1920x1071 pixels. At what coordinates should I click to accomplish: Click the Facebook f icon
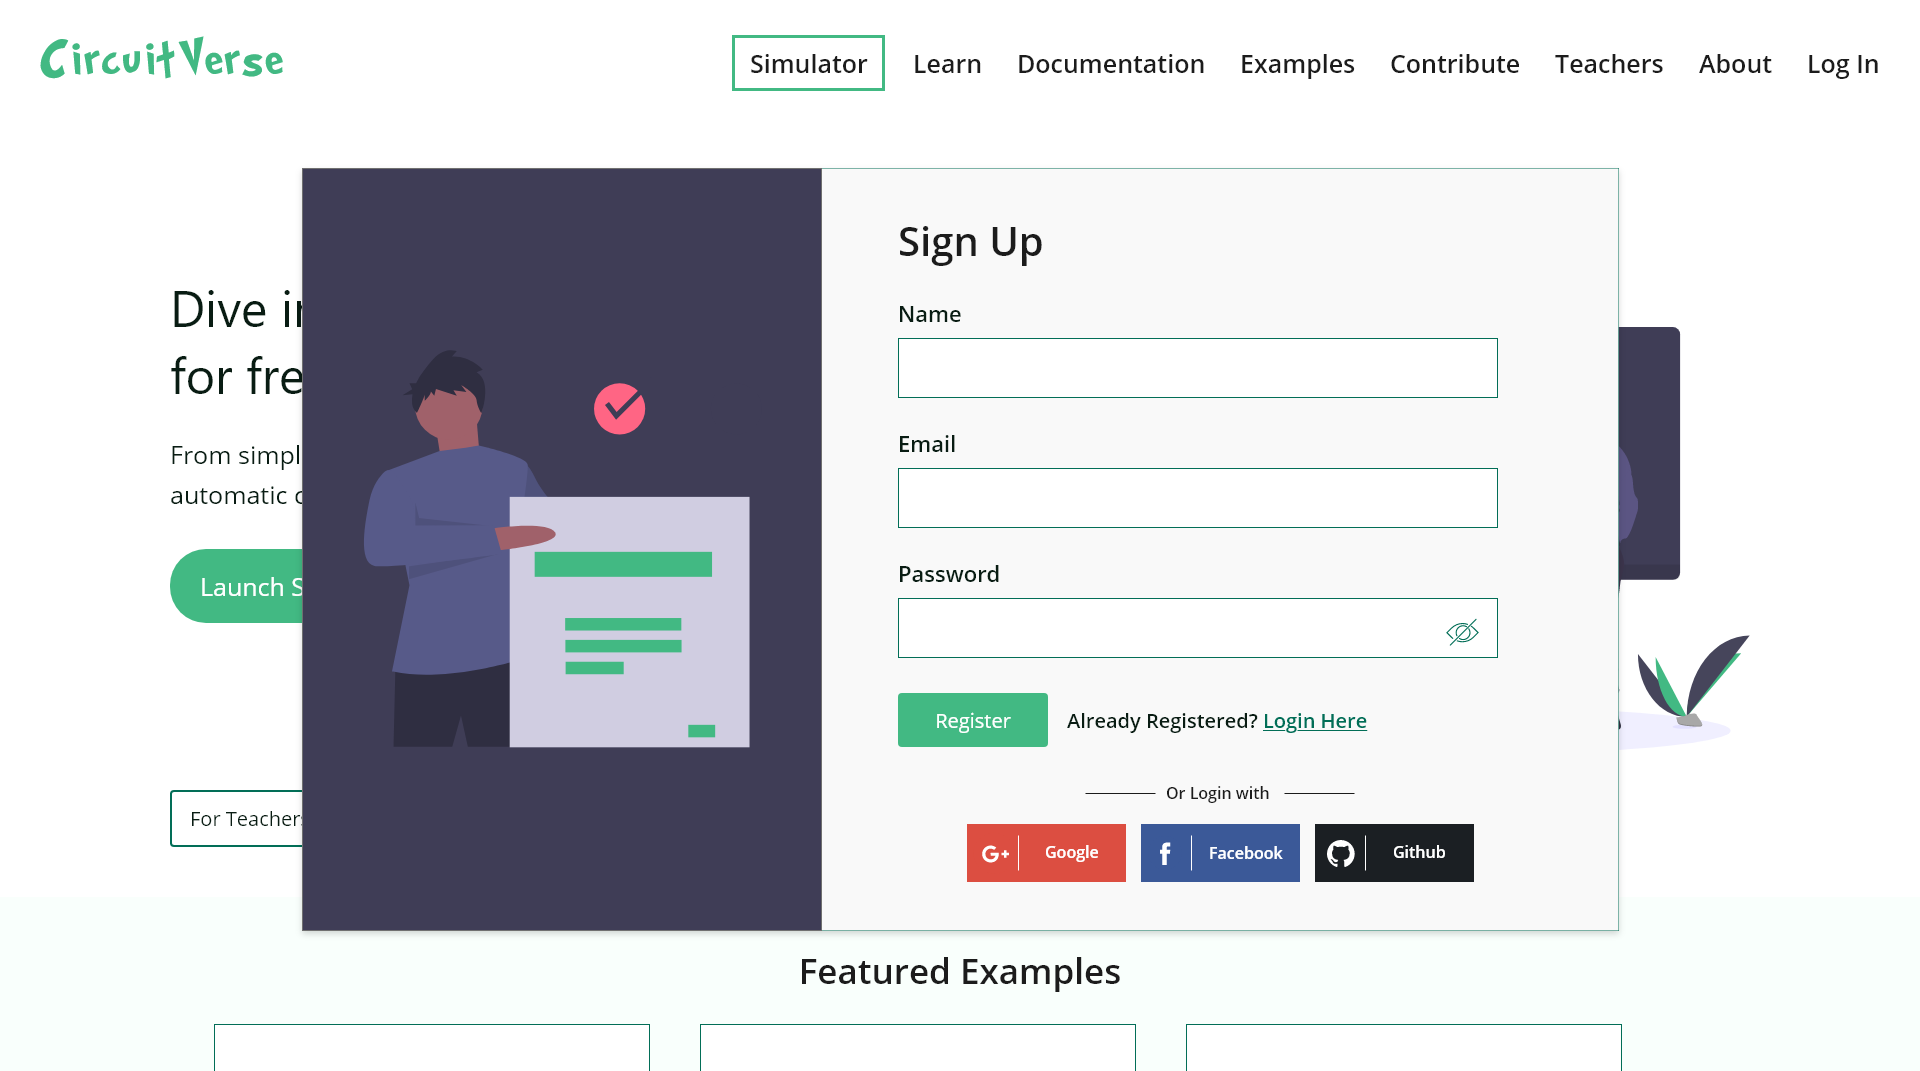pos(1165,852)
